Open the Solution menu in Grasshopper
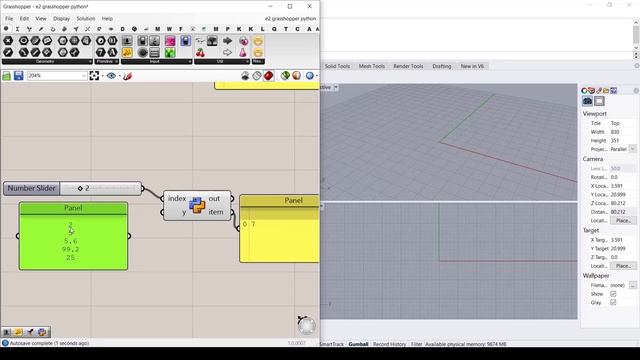The image size is (640, 360). 86,19
